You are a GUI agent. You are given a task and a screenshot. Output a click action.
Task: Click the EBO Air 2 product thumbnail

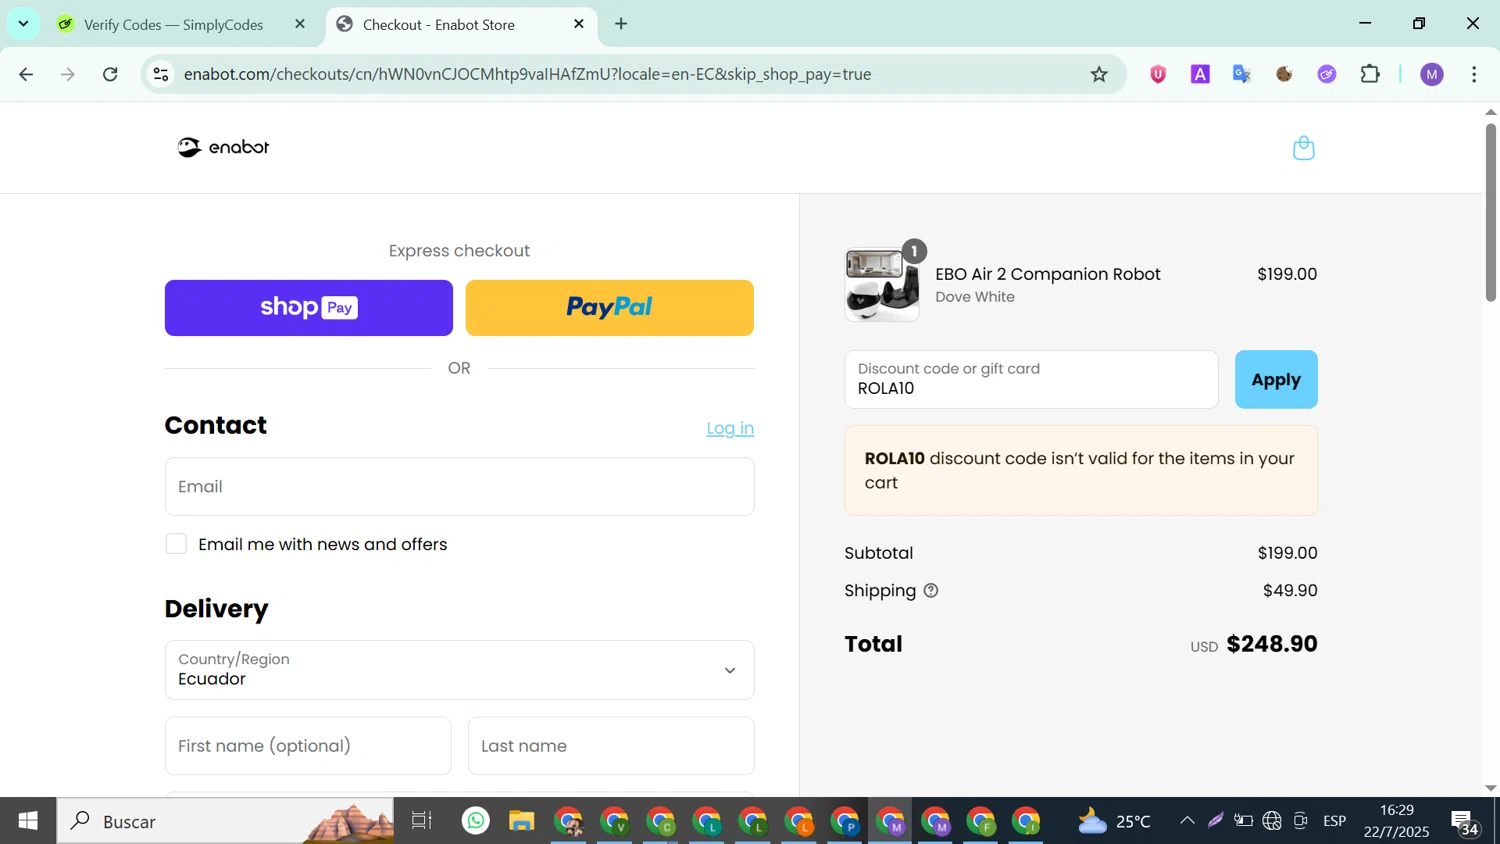[882, 285]
